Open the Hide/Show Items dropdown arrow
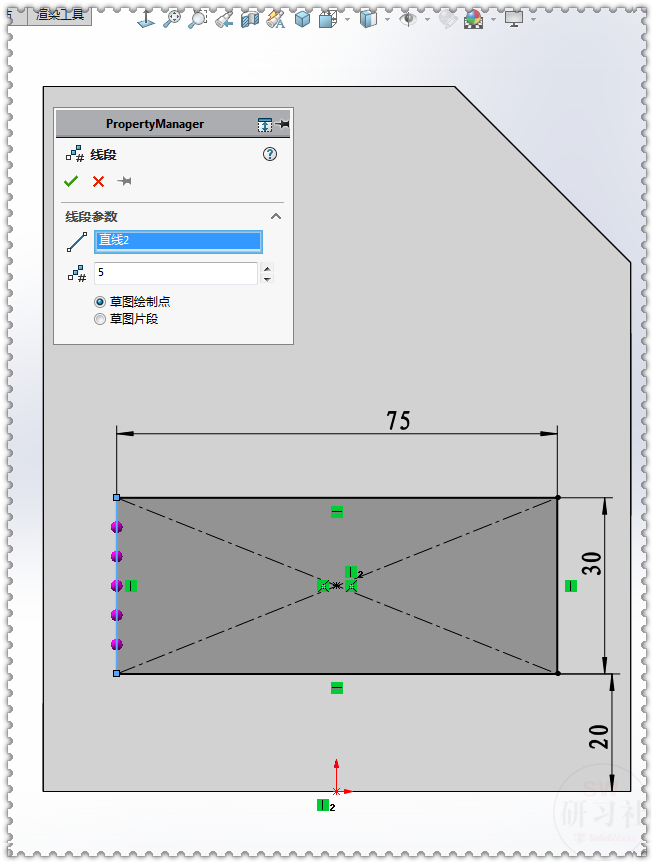 (428, 20)
